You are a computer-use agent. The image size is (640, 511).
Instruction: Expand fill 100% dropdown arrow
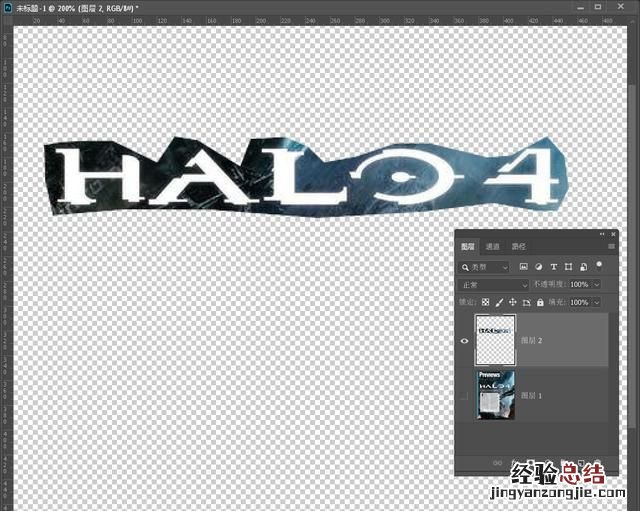[597, 302]
